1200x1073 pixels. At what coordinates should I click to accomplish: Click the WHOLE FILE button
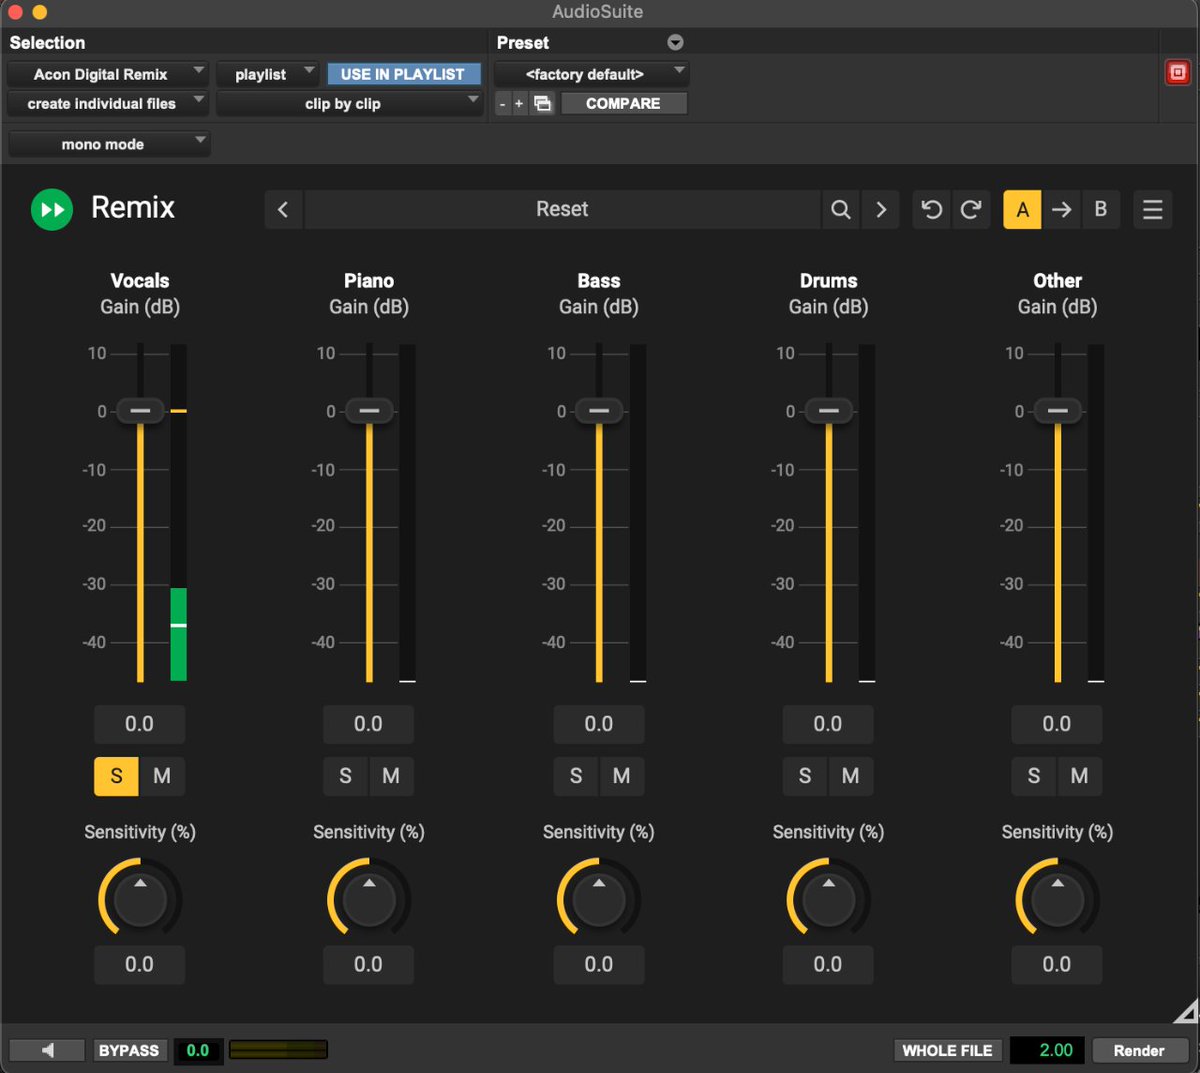point(947,1050)
